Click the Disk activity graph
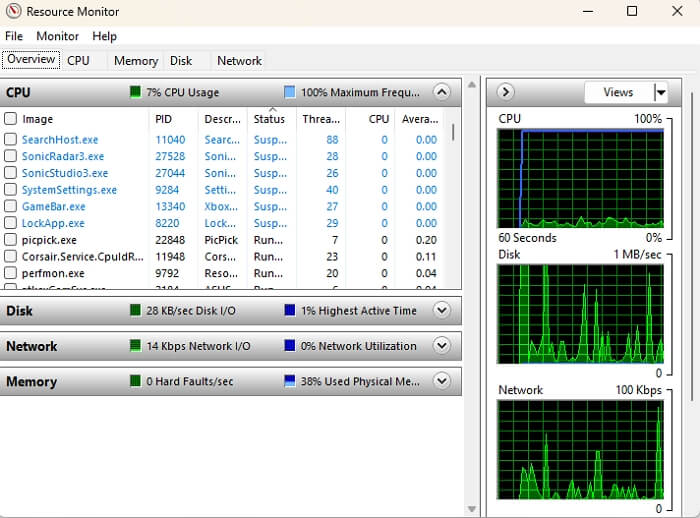700x518 pixels. click(580, 314)
